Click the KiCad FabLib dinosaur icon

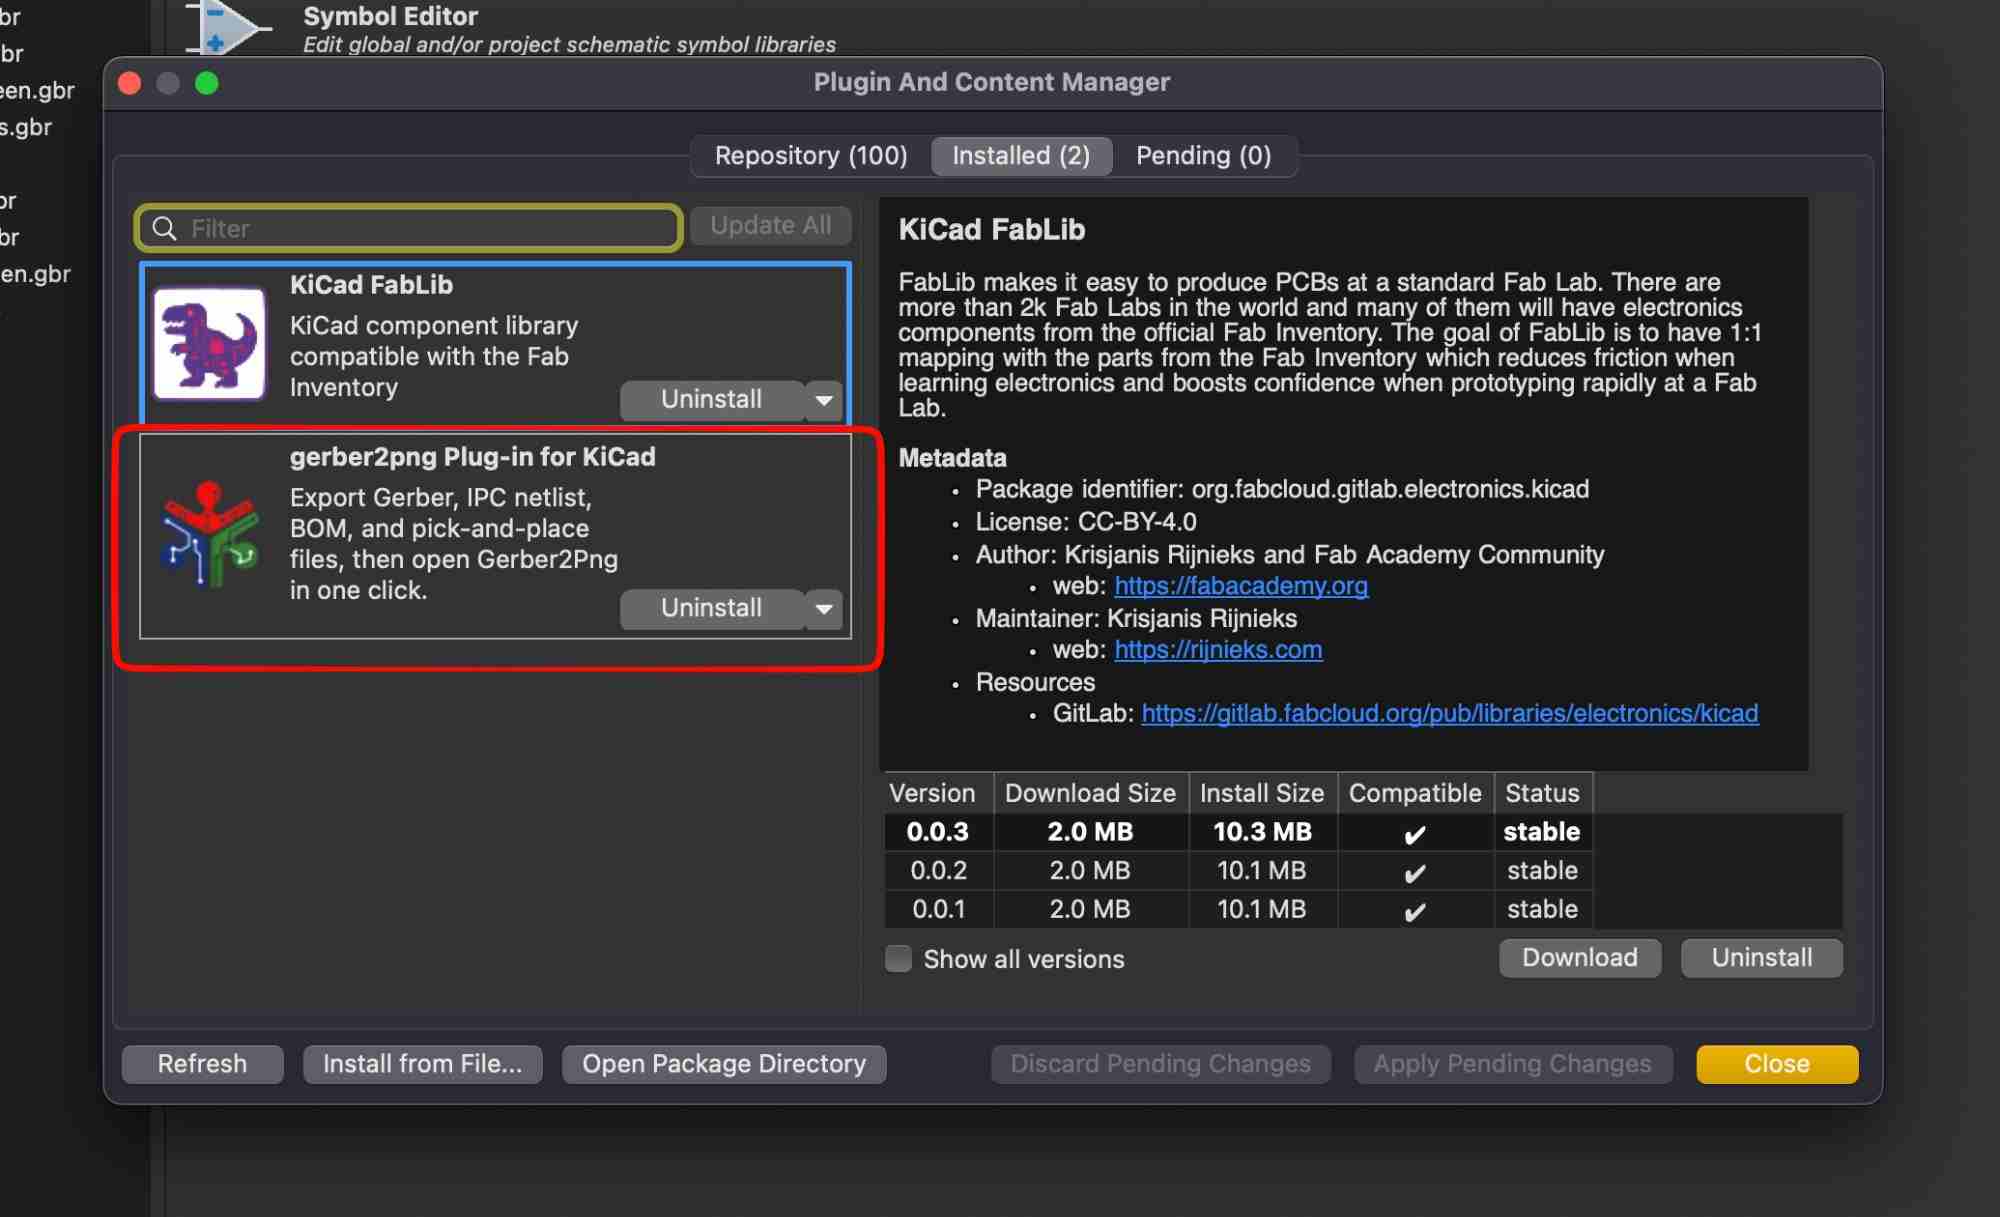tap(210, 343)
